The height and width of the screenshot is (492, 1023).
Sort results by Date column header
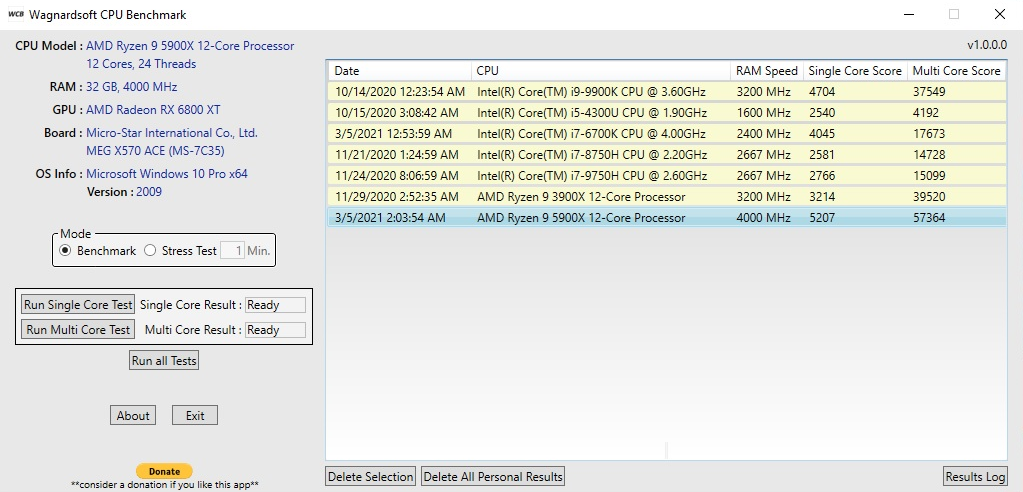(x=400, y=70)
